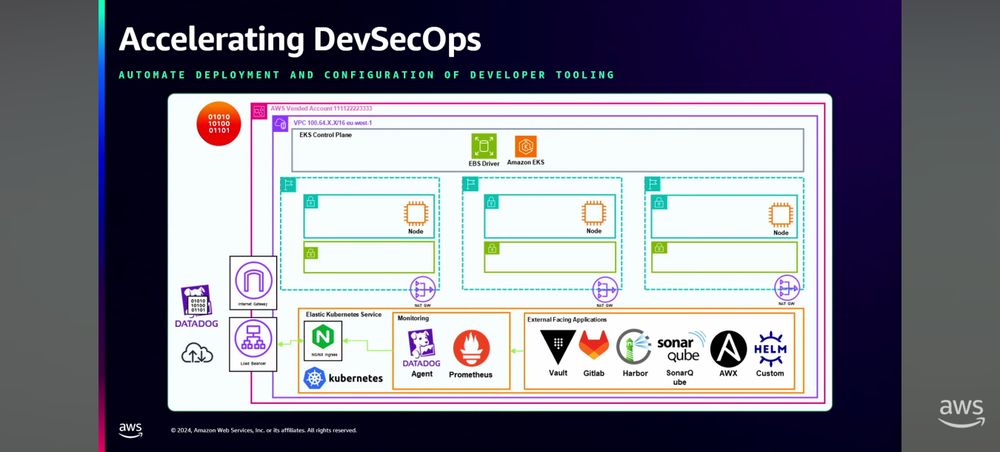The width and height of the screenshot is (1000, 452).
Task: Click the blue Kubernetes wheel logo
Action: pos(315,378)
